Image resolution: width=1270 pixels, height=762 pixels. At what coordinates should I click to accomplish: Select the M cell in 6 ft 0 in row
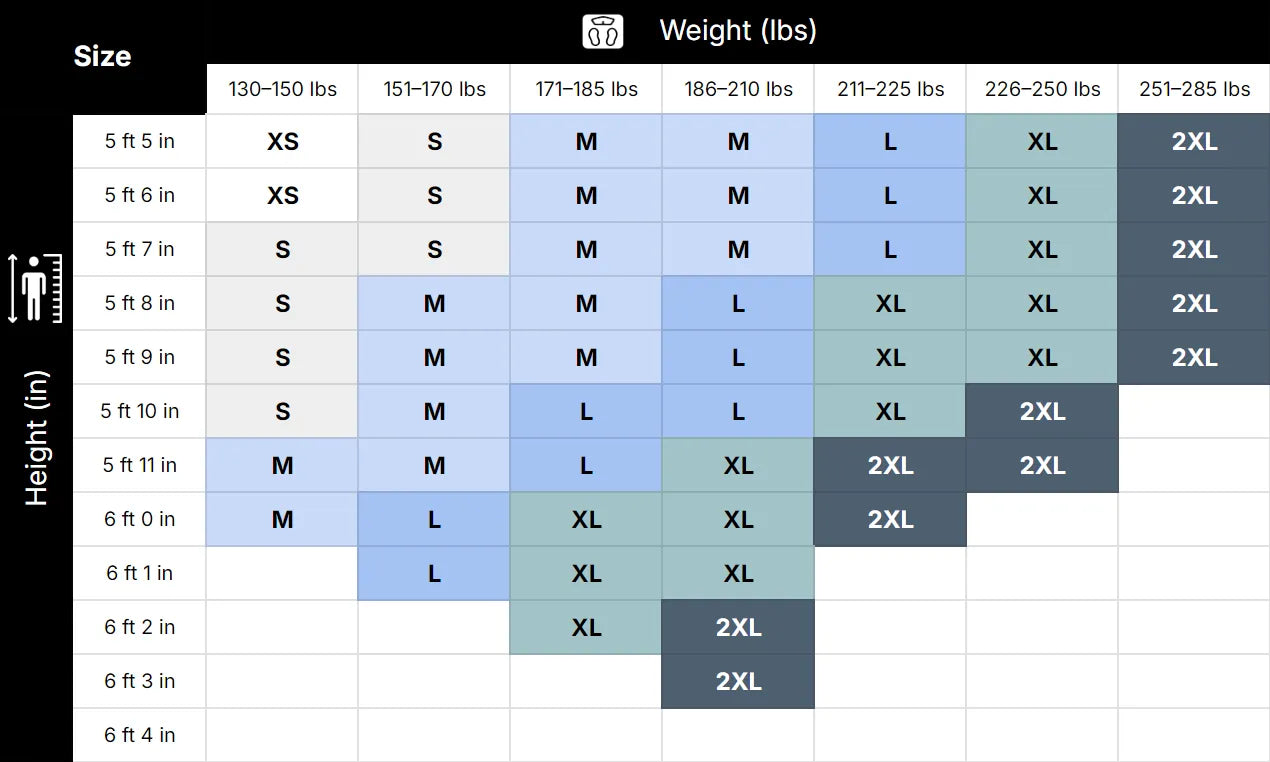282,519
